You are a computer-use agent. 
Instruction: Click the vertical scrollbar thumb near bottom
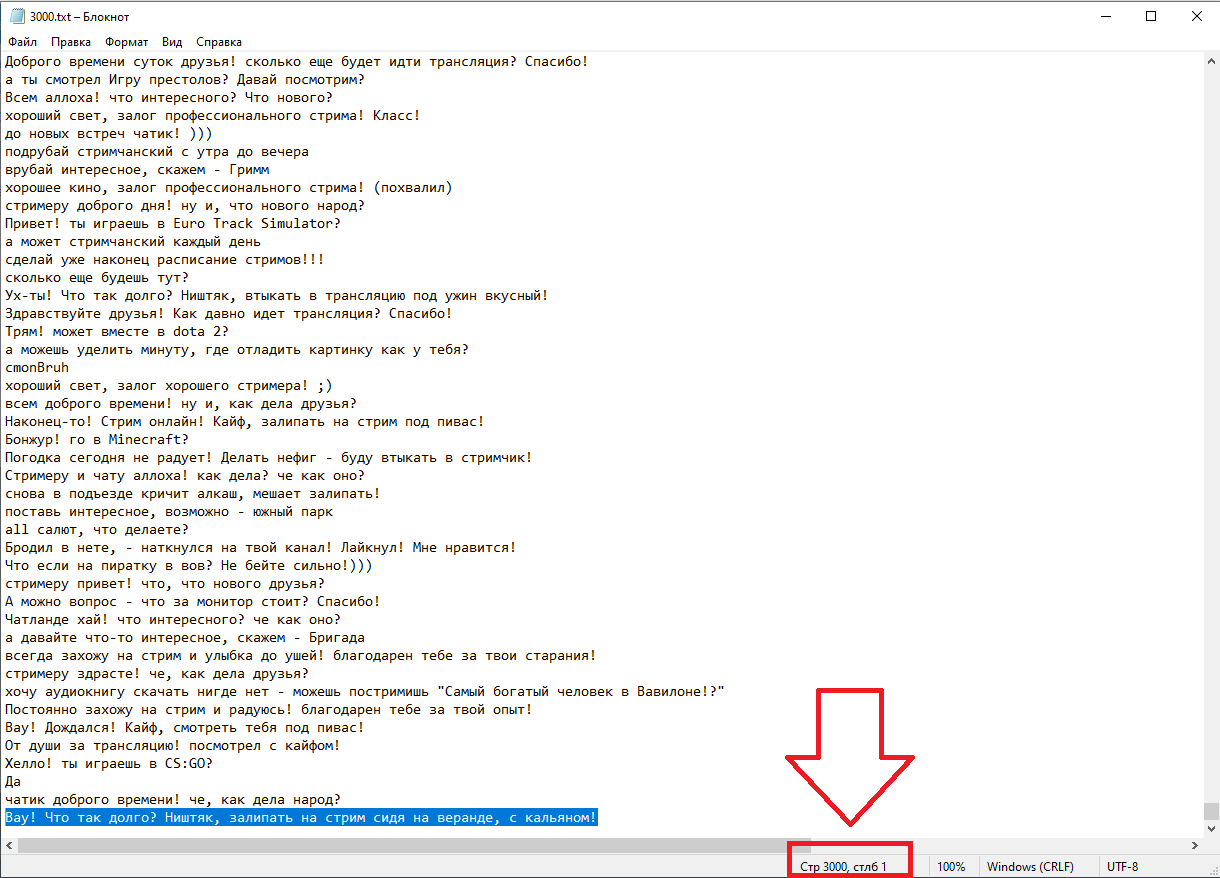click(1211, 811)
